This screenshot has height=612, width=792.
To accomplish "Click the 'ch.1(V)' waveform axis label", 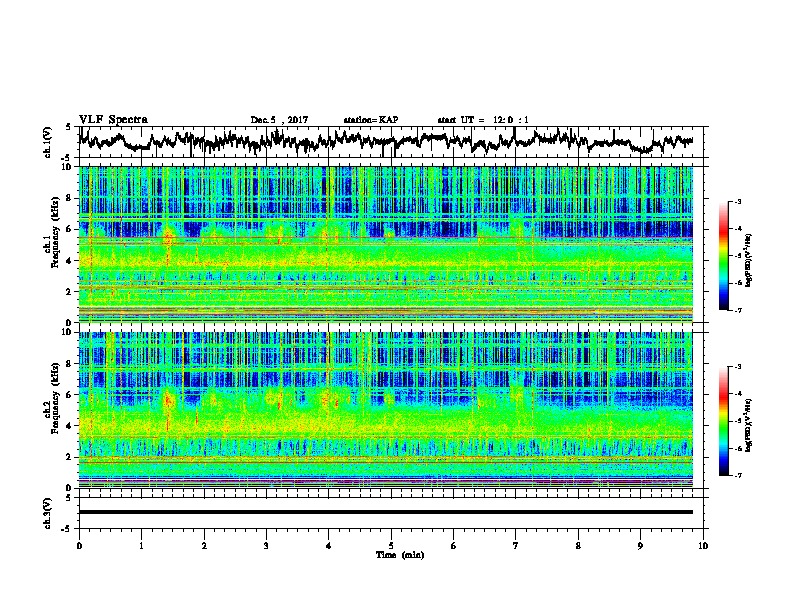I will 48,142.
